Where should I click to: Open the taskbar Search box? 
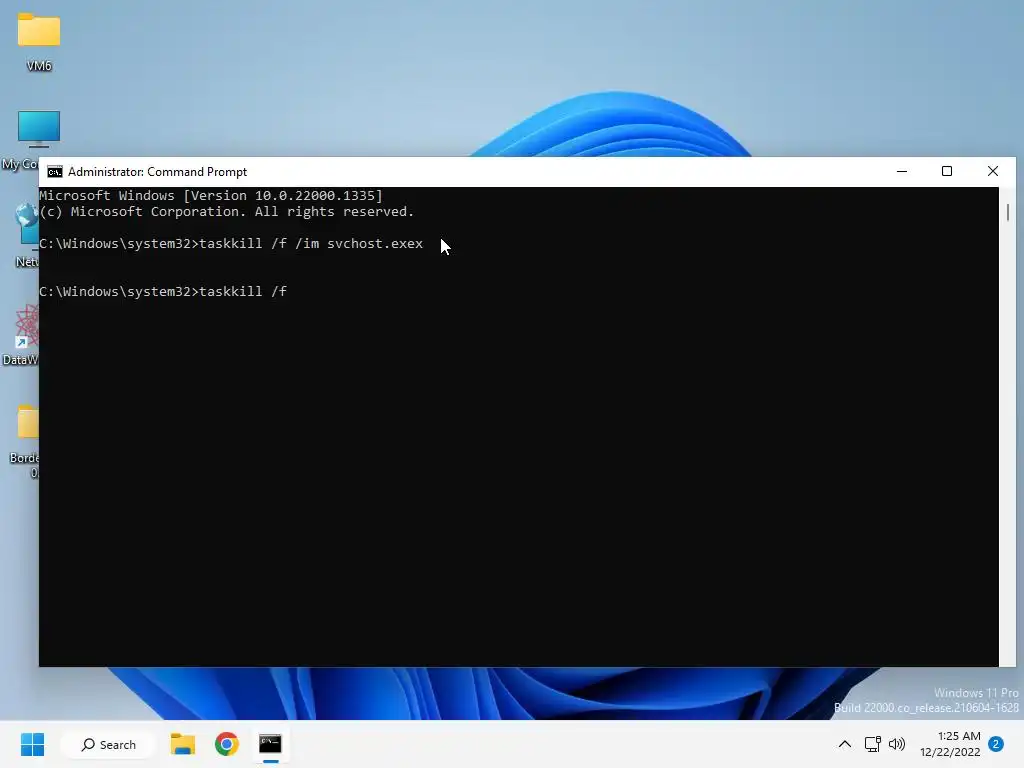[108, 744]
